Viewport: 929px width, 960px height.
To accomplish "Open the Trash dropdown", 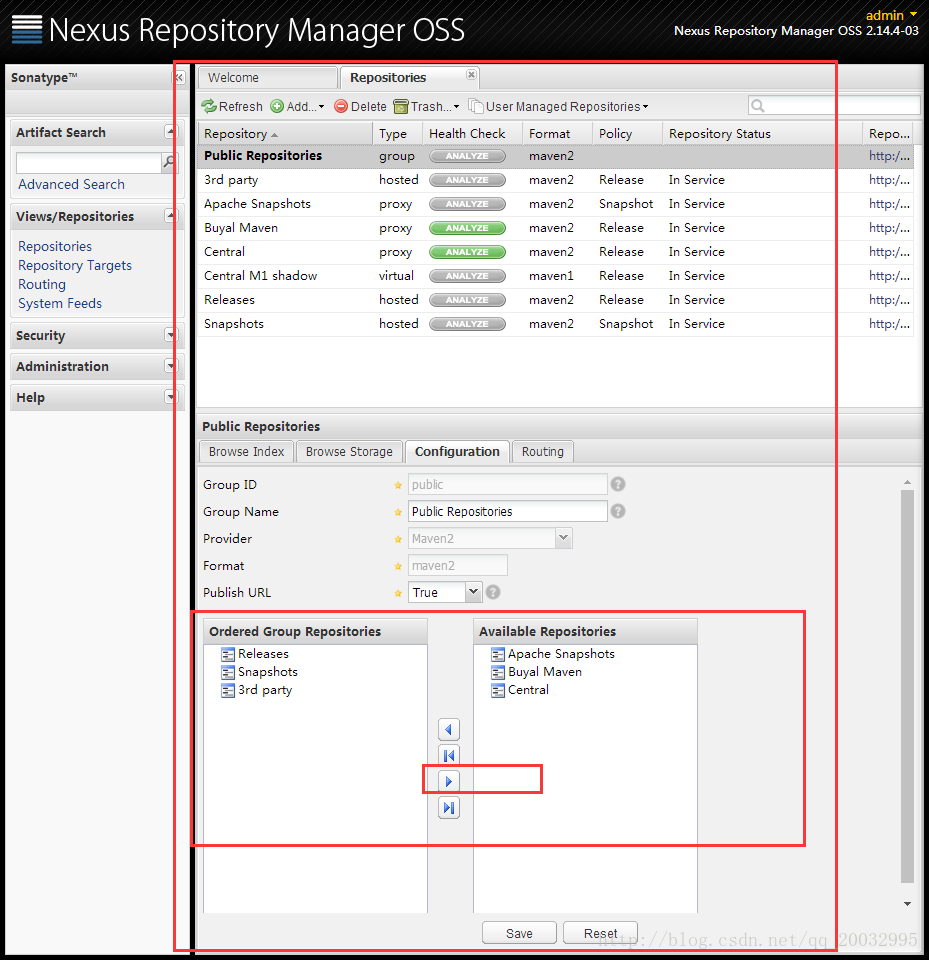I will click(x=426, y=107).
